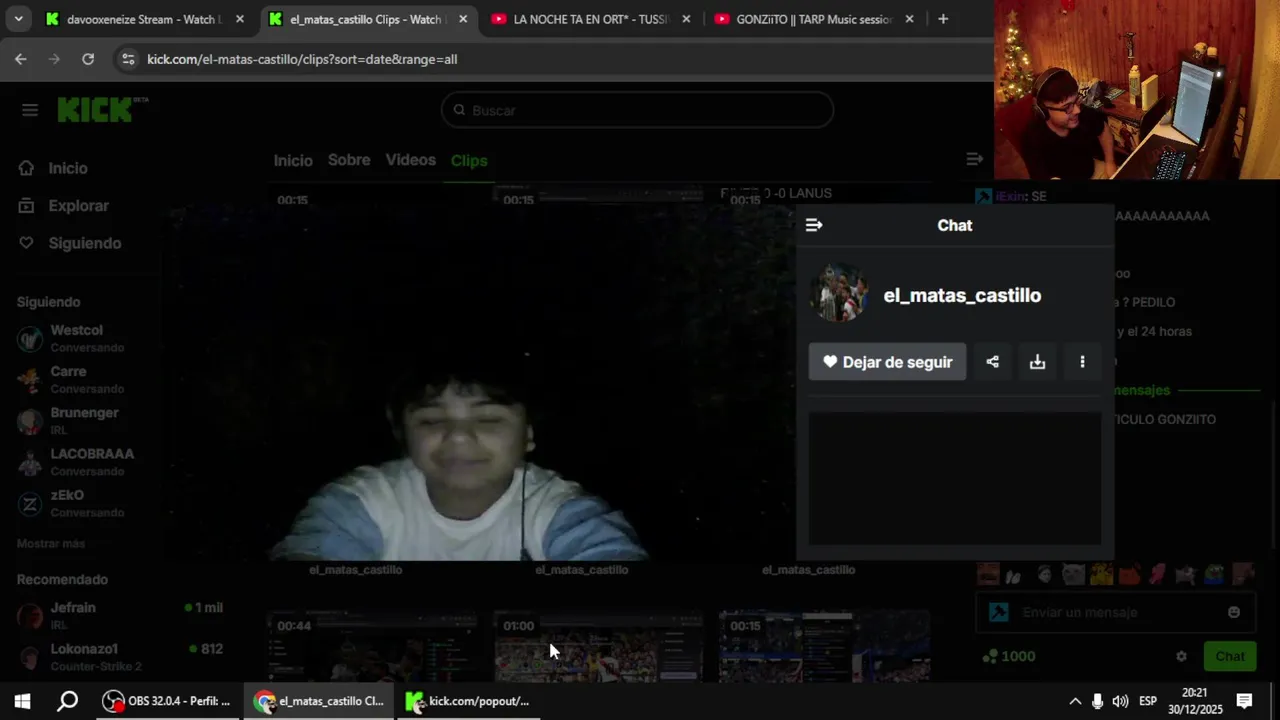Viewport: 1280px width, 720px height.
Task: Select the Clips channel tab
Action: coord(469,160)
